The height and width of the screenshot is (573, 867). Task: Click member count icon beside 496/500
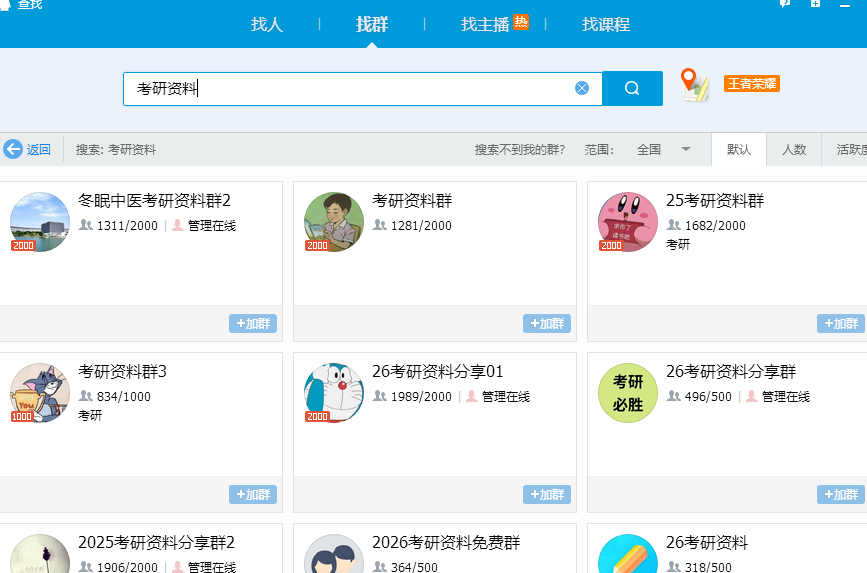click(673, 396)
